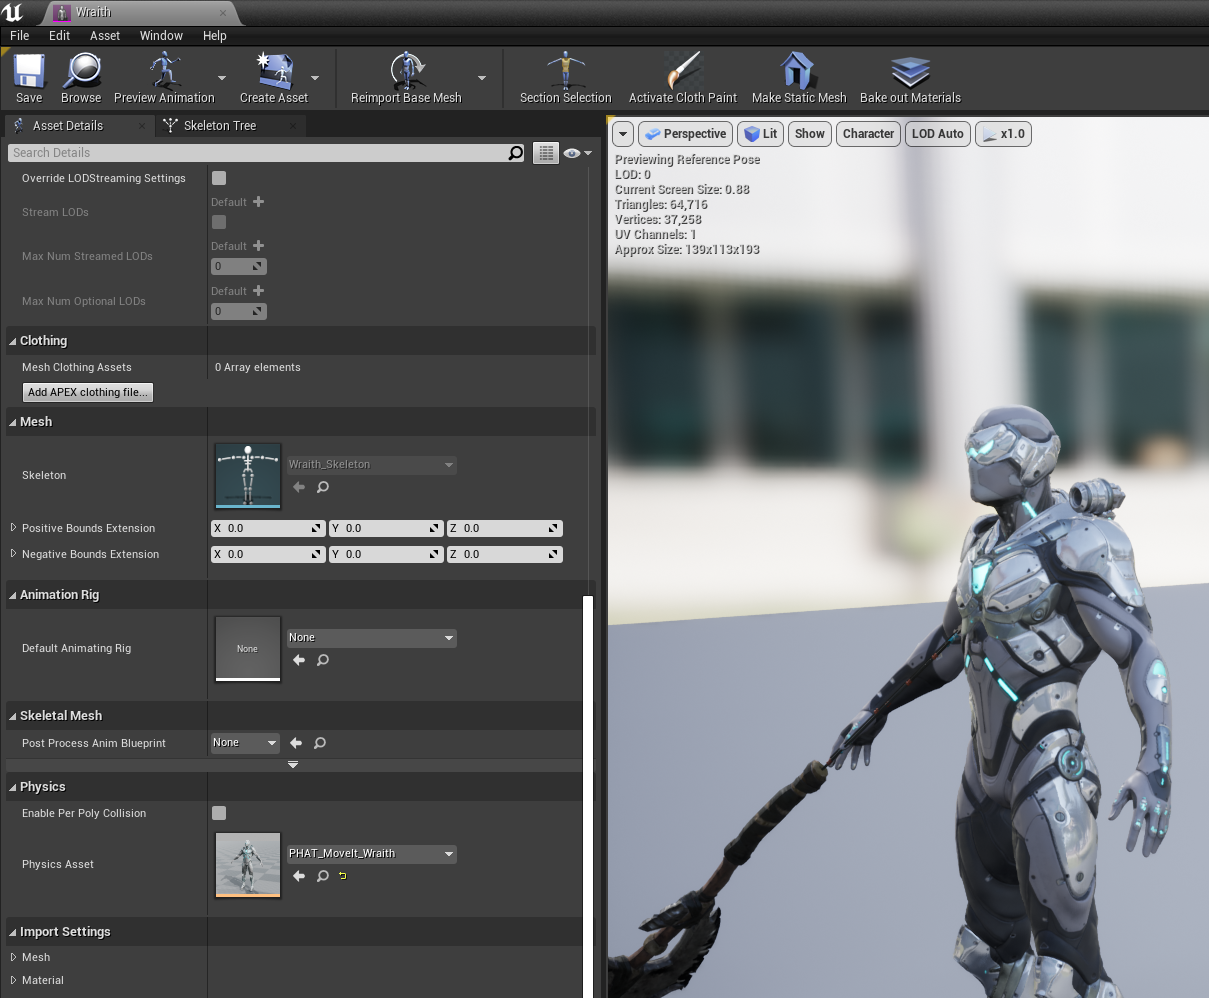Image resolution: width=1209 pixels, height=998 pixels.
Task: Toggle the eye view options button
Action: pos(577,153)
